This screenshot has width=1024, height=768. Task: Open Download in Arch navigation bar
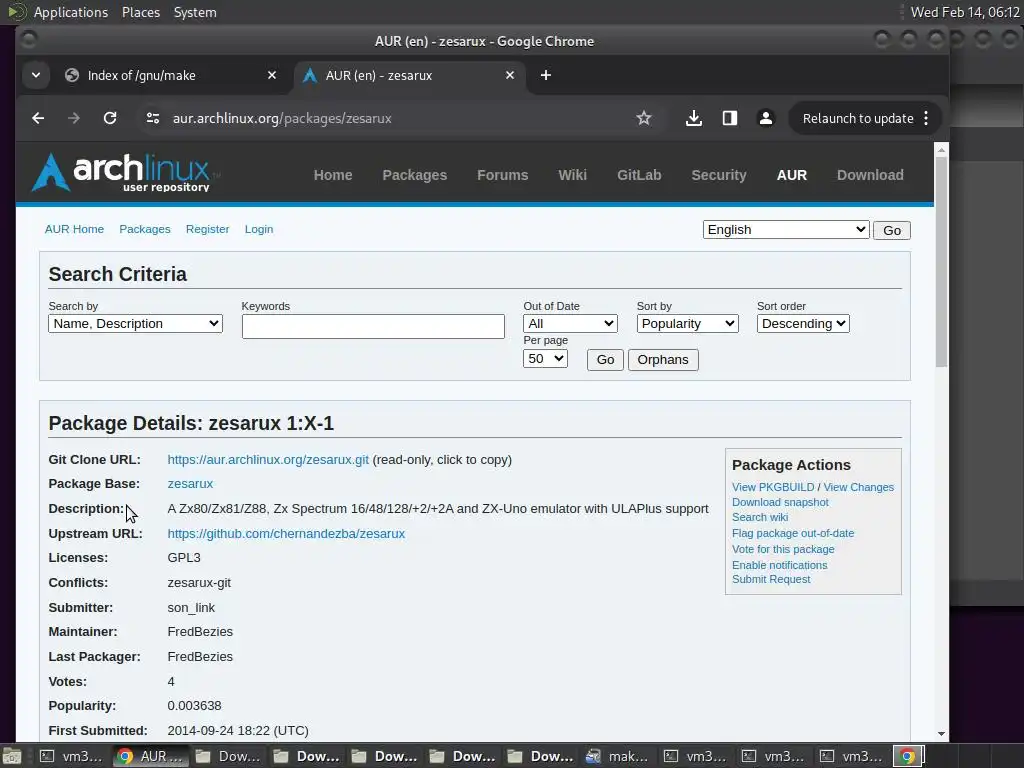[871, 175]
